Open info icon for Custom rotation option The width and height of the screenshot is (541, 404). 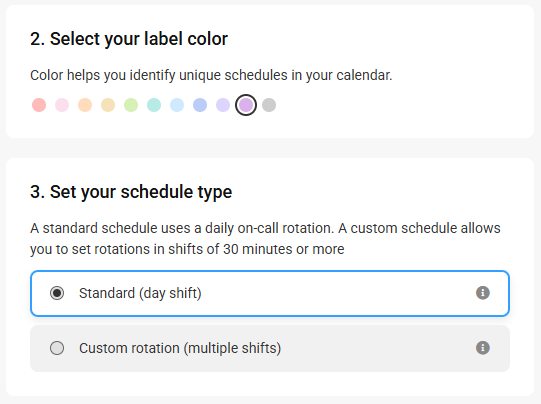point(483,348)
